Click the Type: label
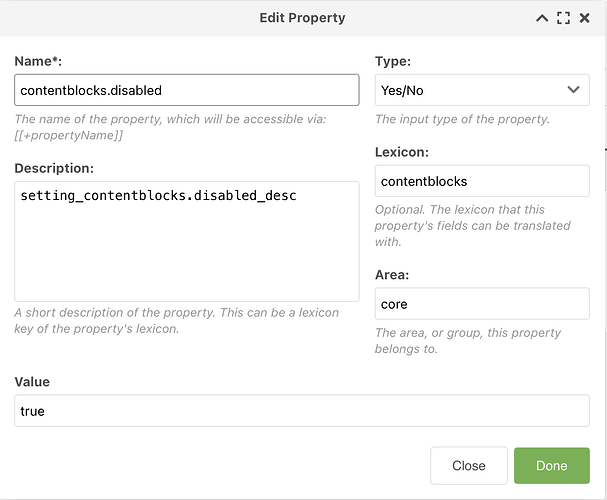Image resolution: width=607 pixels, height=500 pixels. tap(392, 61)
